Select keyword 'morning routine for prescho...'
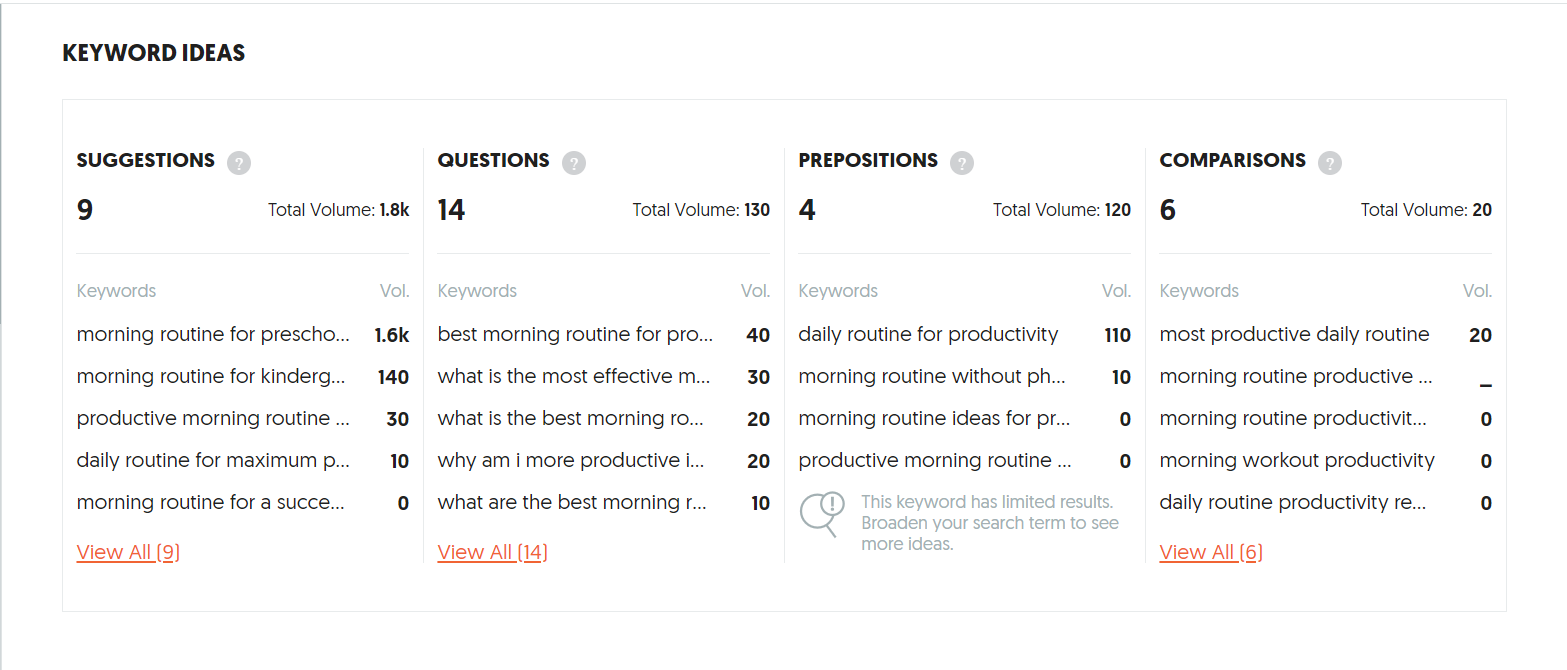The image size is (1567, 670). pos(213,335)
